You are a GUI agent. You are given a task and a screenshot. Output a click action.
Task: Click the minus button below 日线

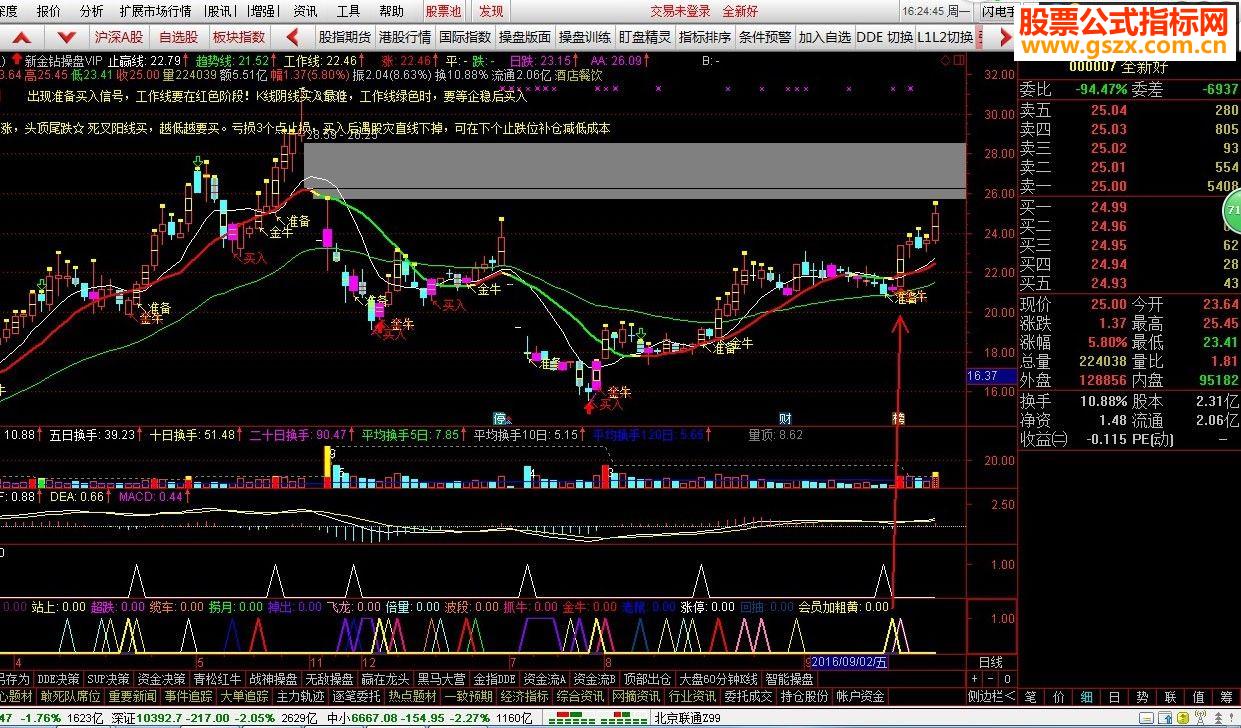990,679
